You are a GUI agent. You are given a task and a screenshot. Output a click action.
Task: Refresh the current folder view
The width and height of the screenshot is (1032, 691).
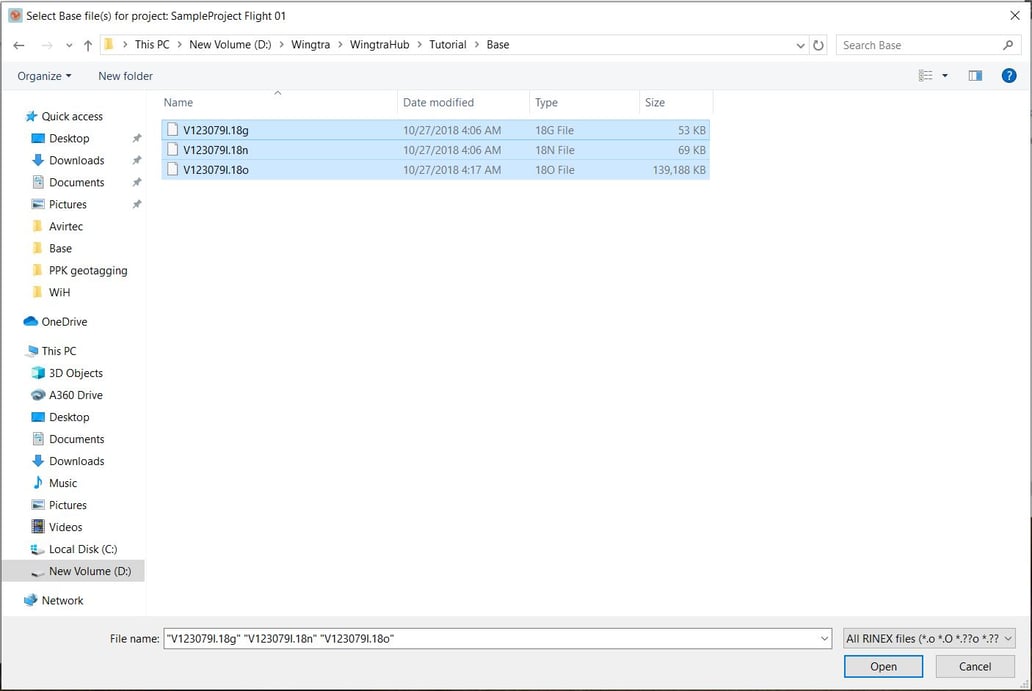coord(819,44)
